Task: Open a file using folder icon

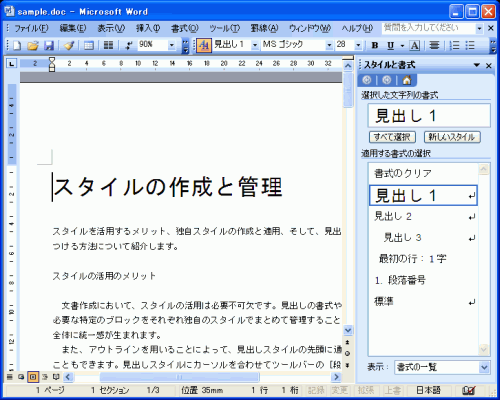Action: coord(33,45)
